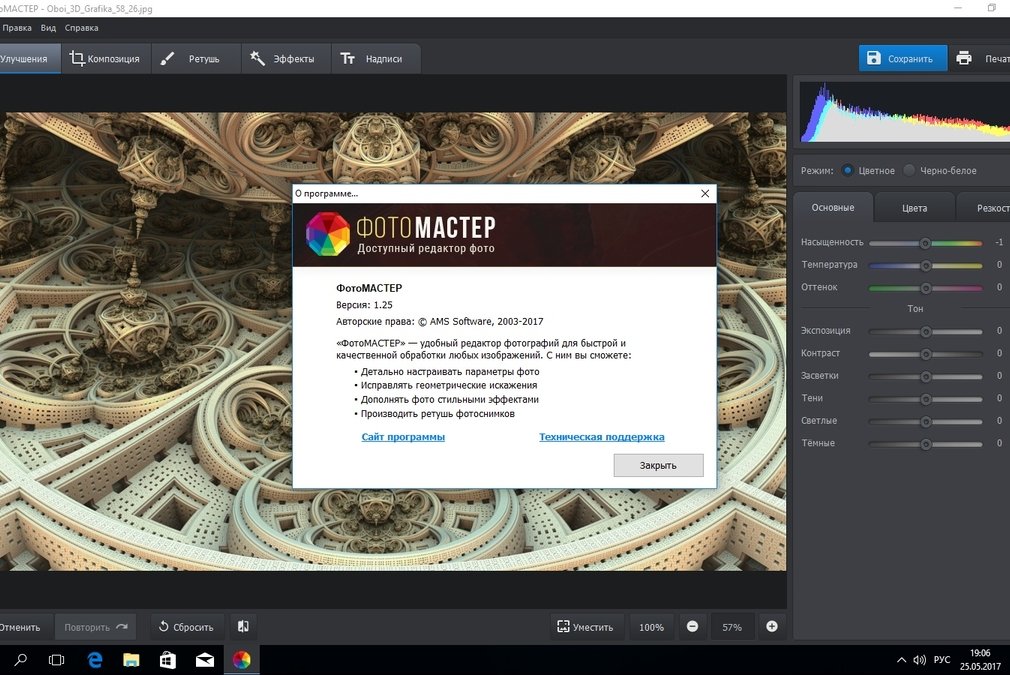Image resolution: width=1010 pixels, height=675 pixels.
Task: Open the Вид menu
Action: pos(48,28)
